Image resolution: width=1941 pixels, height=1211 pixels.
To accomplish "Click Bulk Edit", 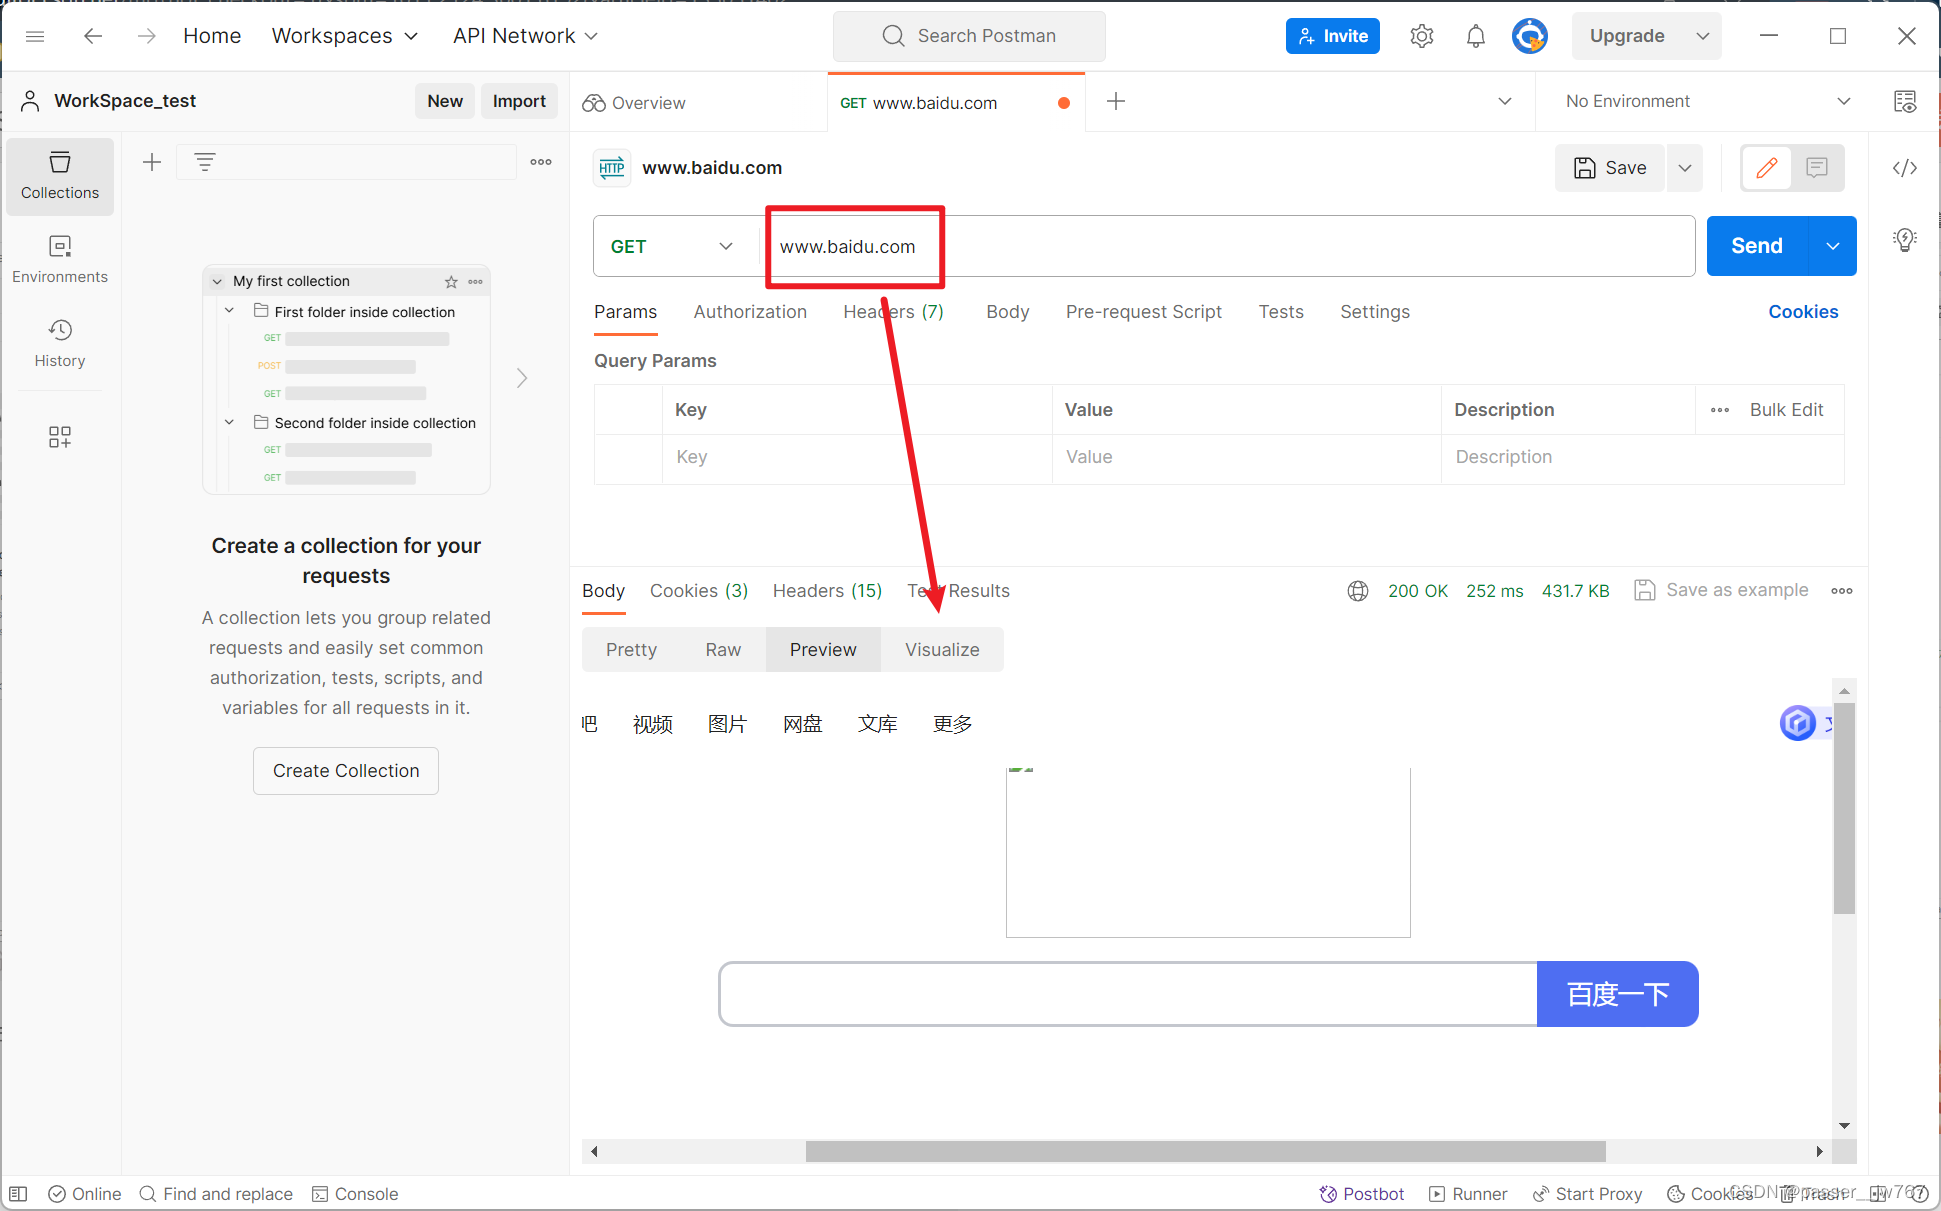I will 1786,410.
